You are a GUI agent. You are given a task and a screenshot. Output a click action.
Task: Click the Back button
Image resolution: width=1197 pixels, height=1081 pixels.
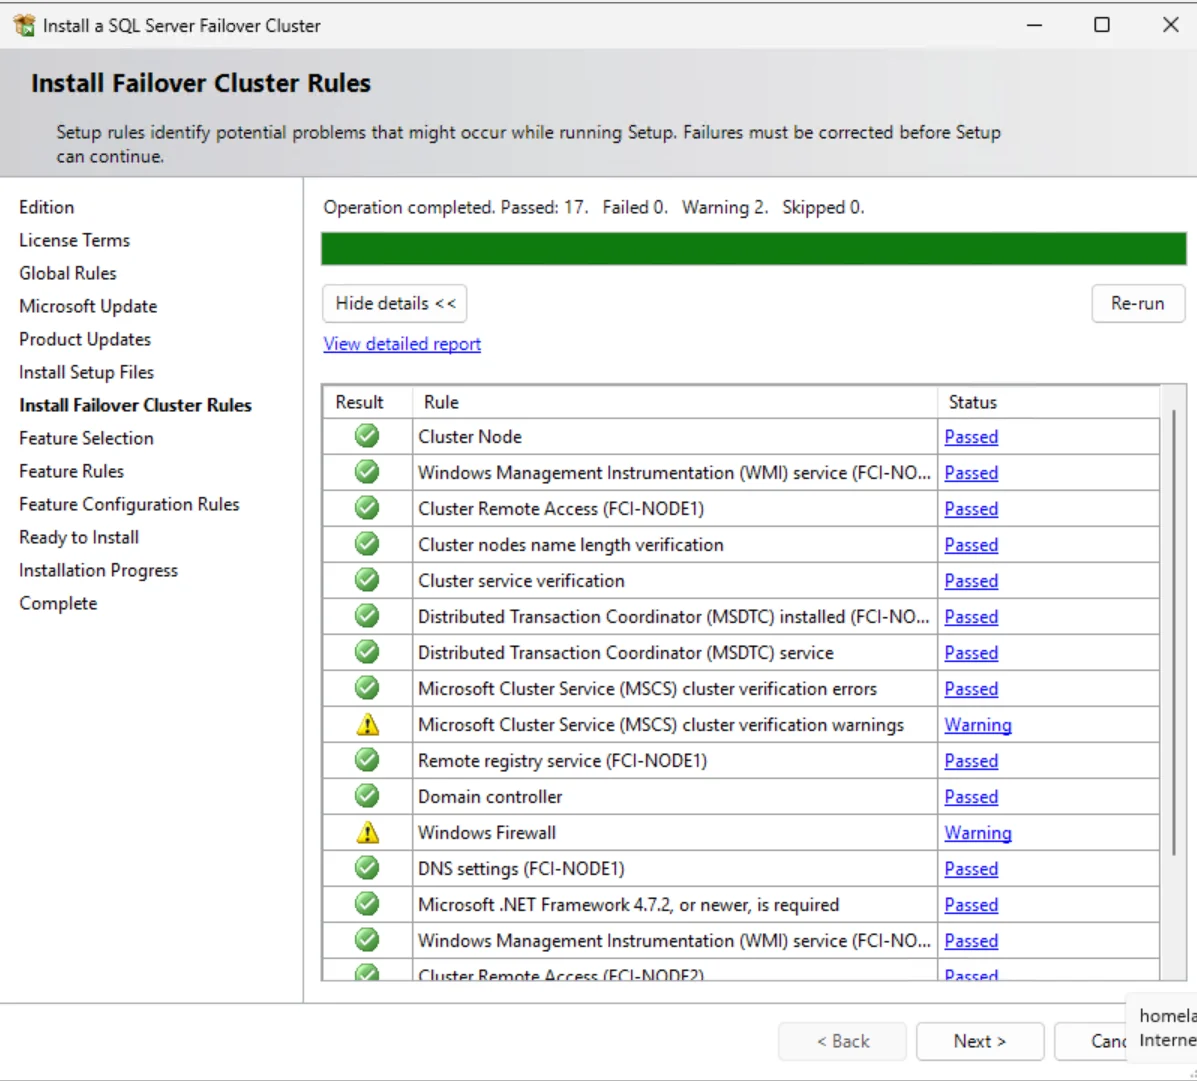[x=843, y=1041]
